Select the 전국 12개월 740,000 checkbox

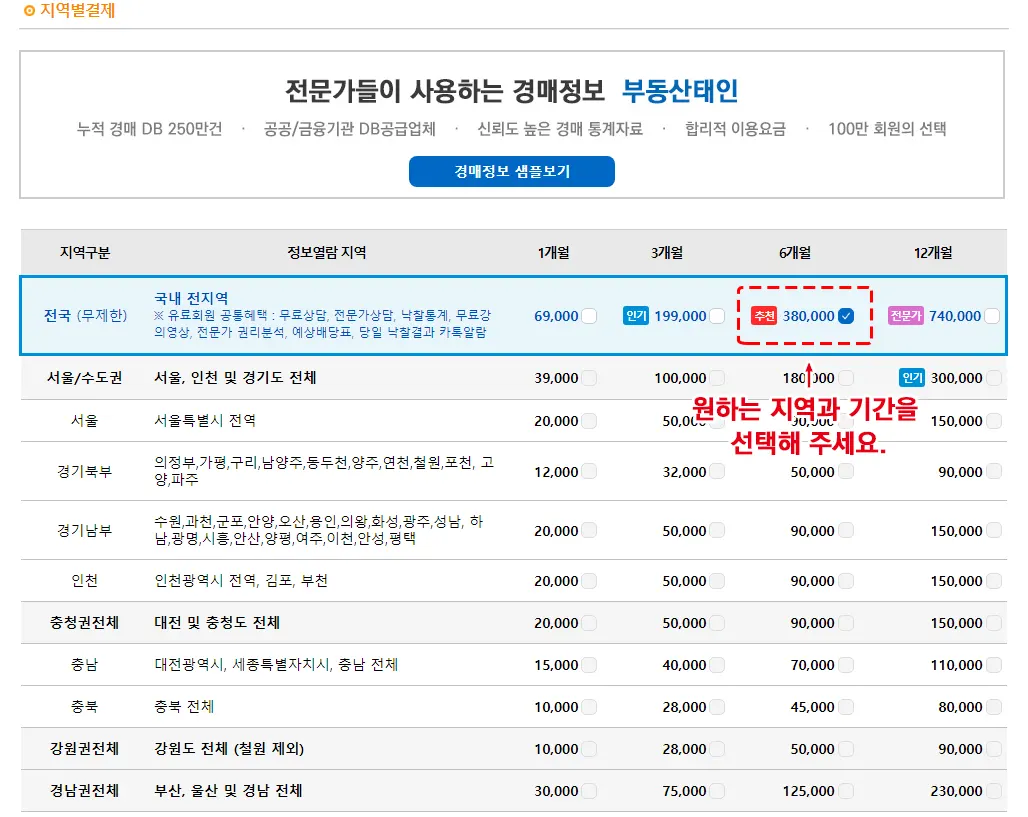tap(992, 316)
